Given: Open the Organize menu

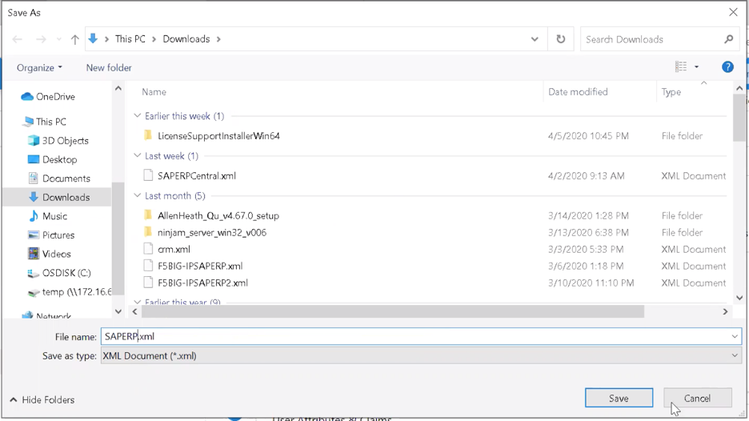Looking at the screenshot, I should pos(39,68).
